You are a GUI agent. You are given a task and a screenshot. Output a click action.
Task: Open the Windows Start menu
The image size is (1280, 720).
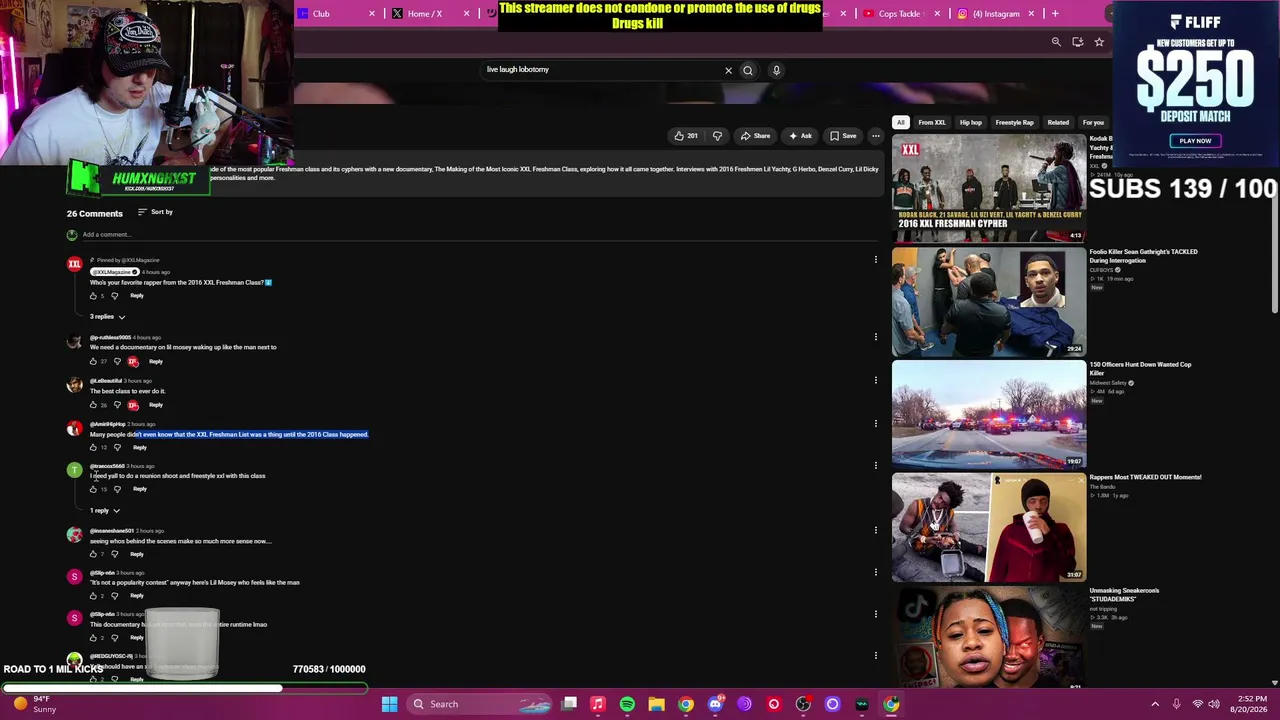pyautogui.click(x=389, y=704)
